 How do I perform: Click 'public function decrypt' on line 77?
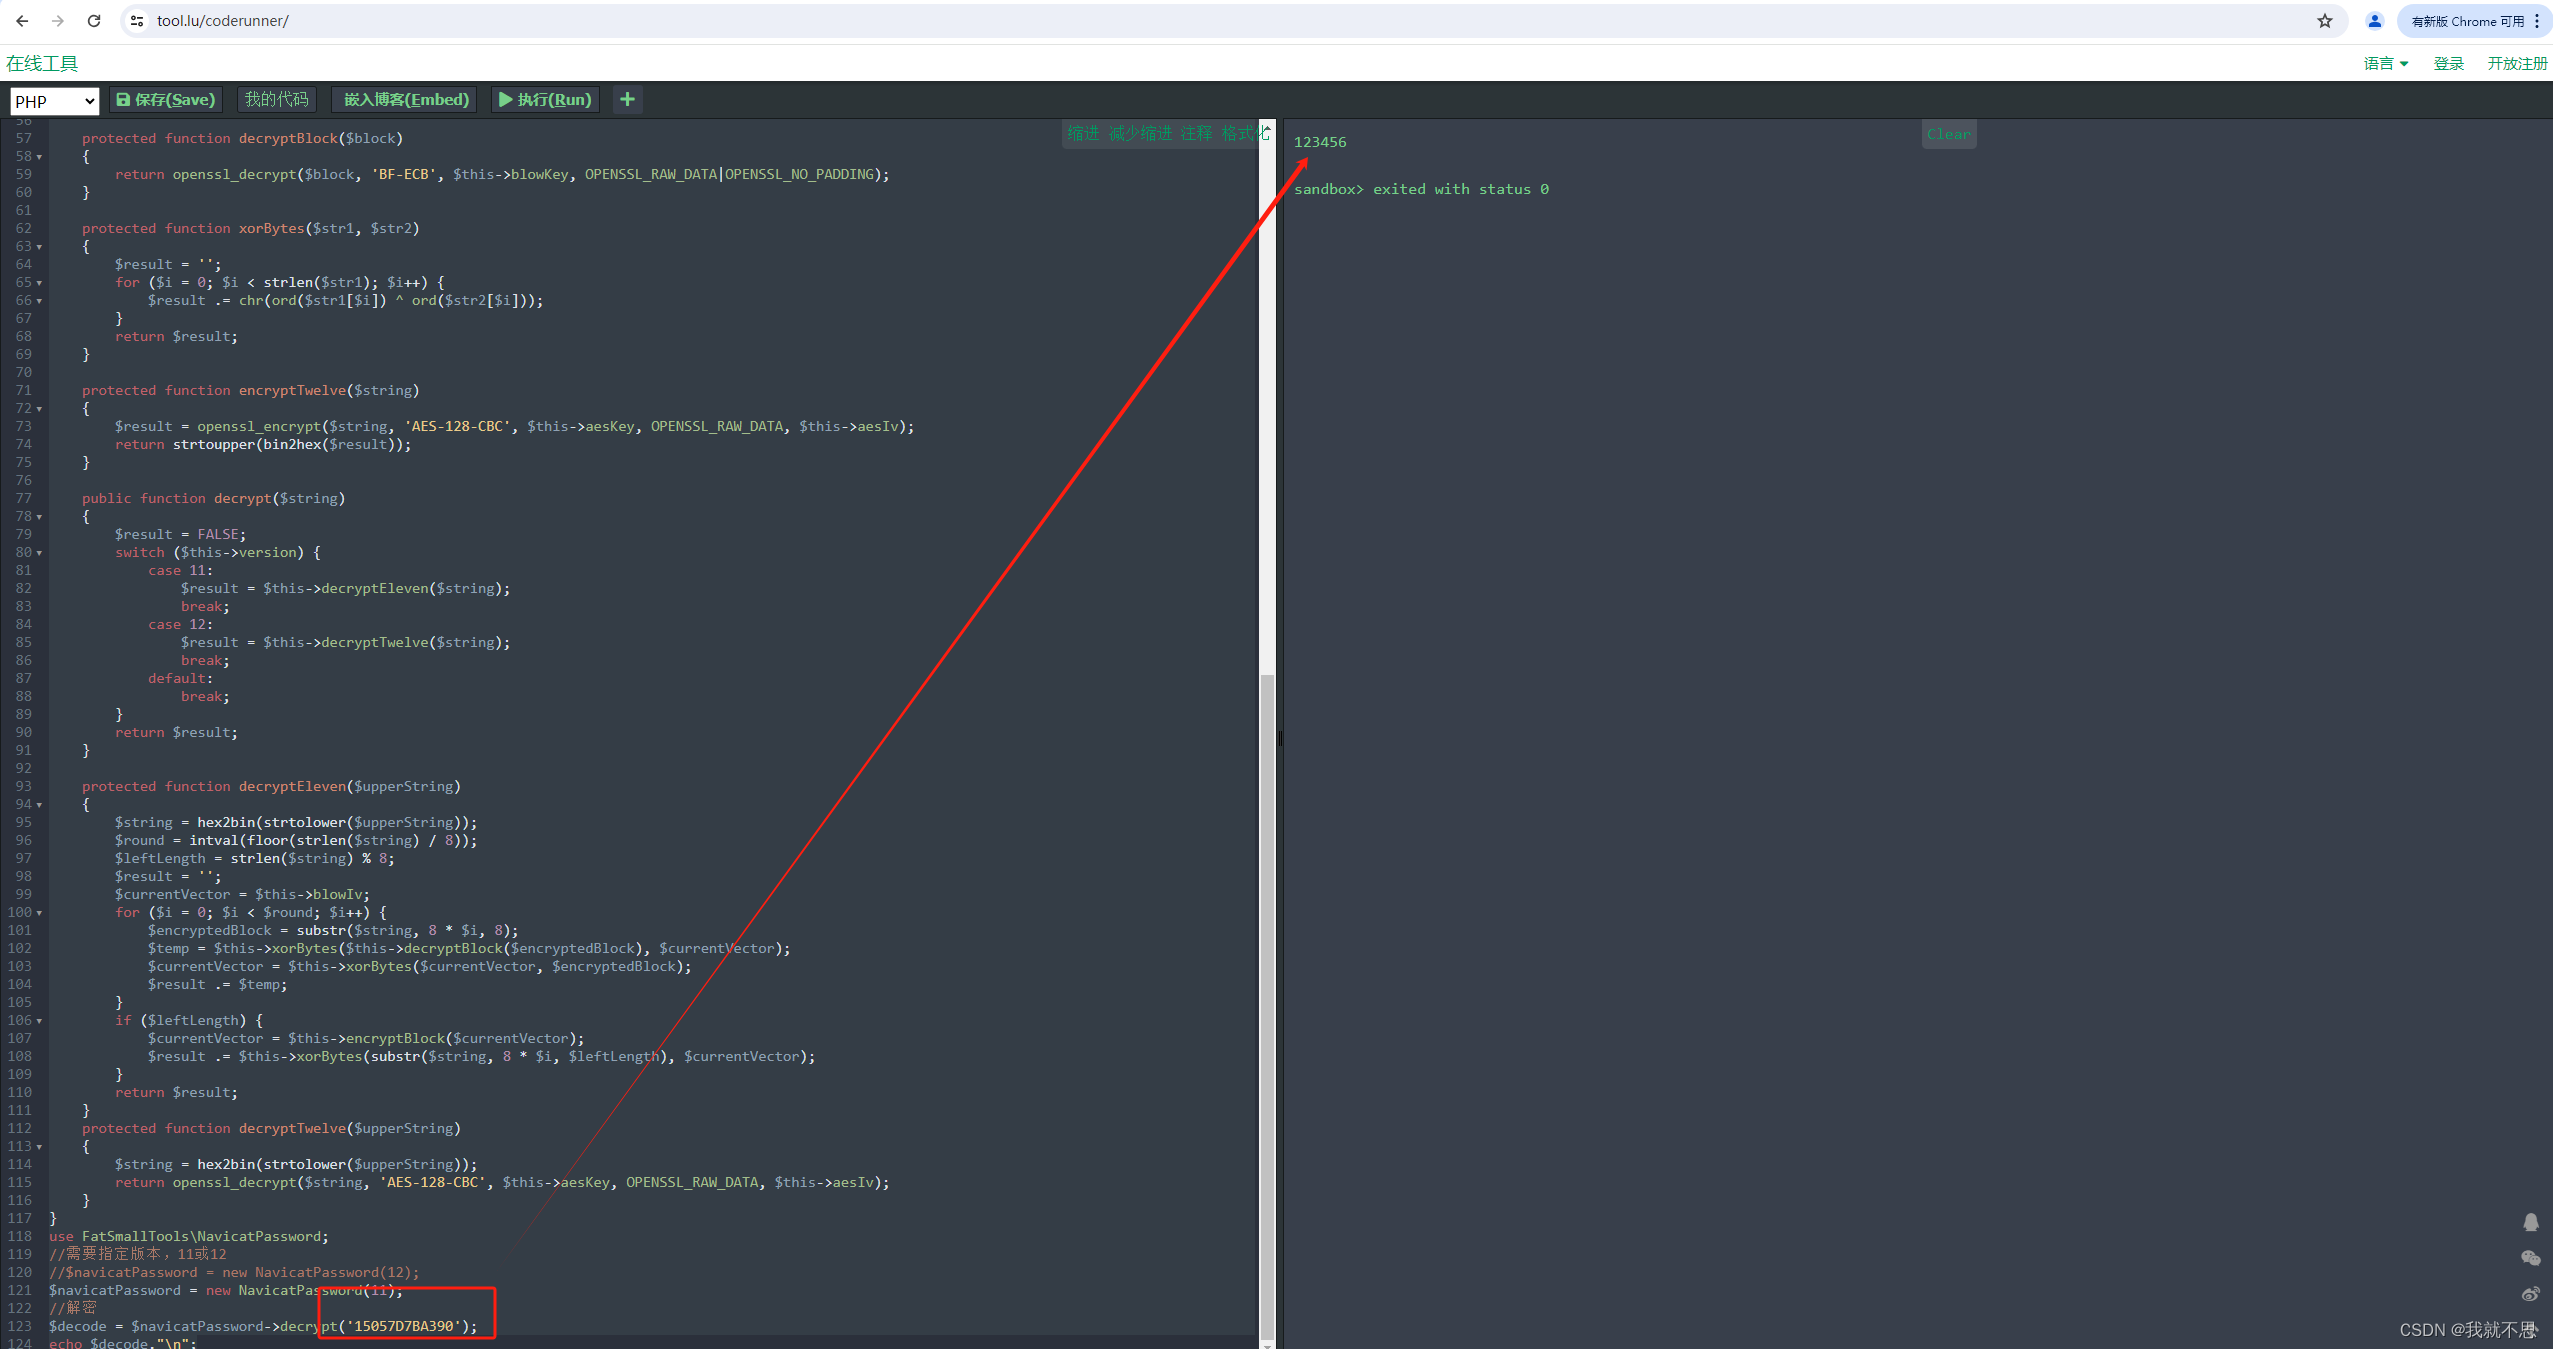point(176,498)
